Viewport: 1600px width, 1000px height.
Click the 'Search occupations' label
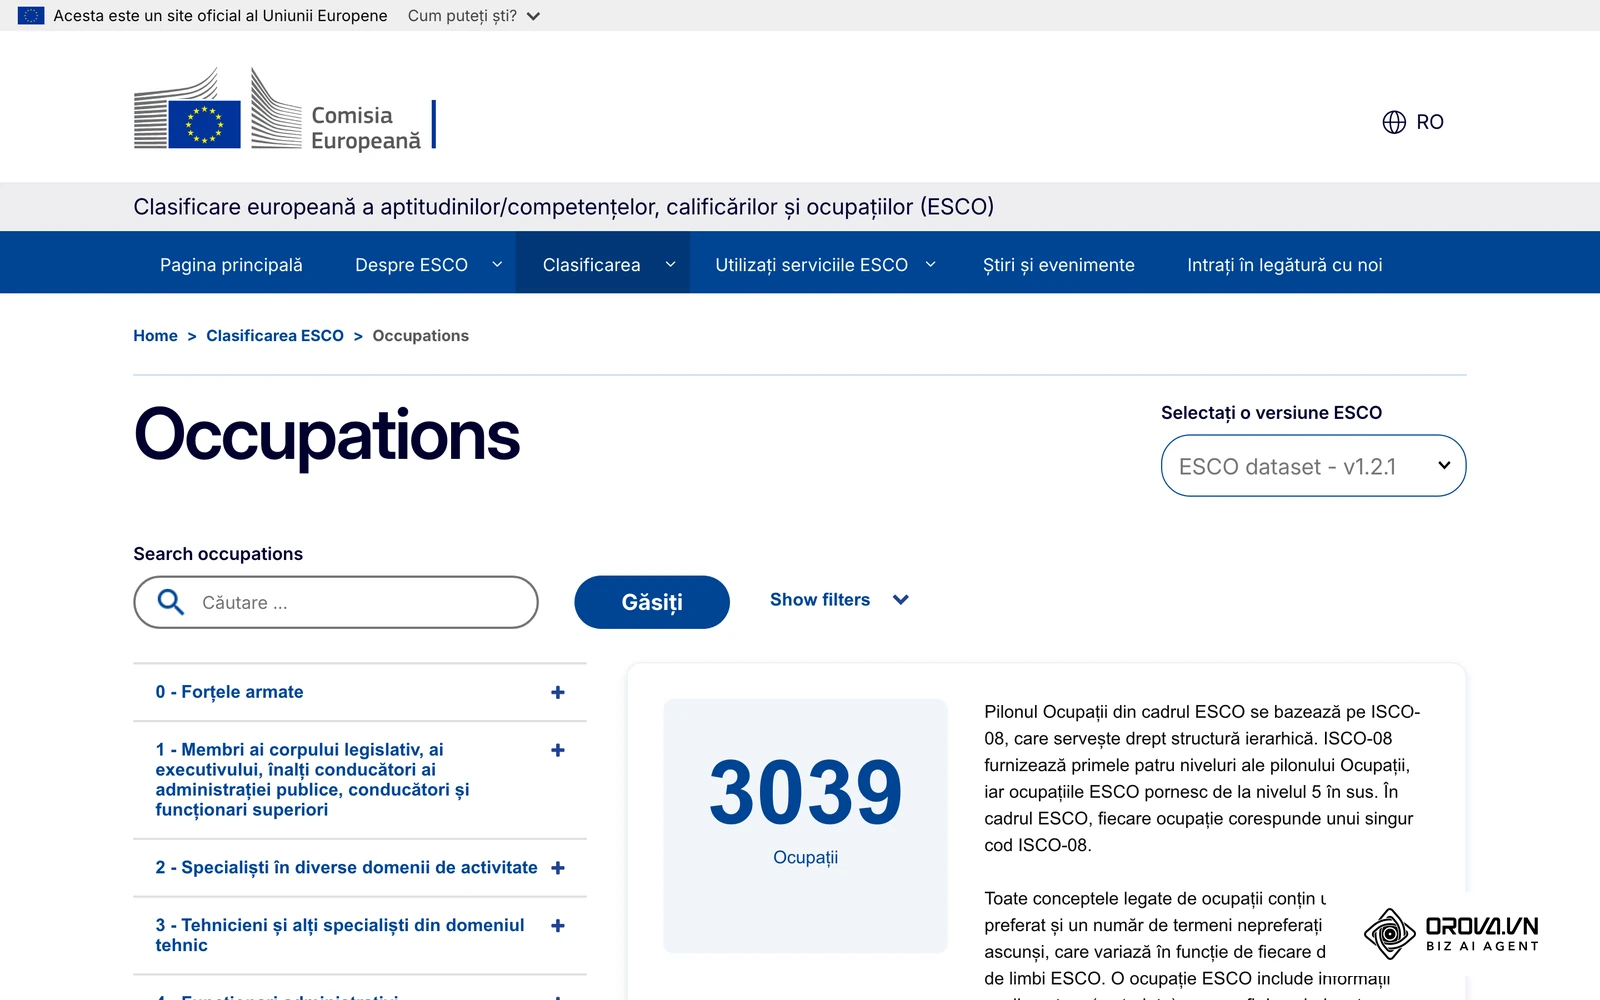coord(218,554)
